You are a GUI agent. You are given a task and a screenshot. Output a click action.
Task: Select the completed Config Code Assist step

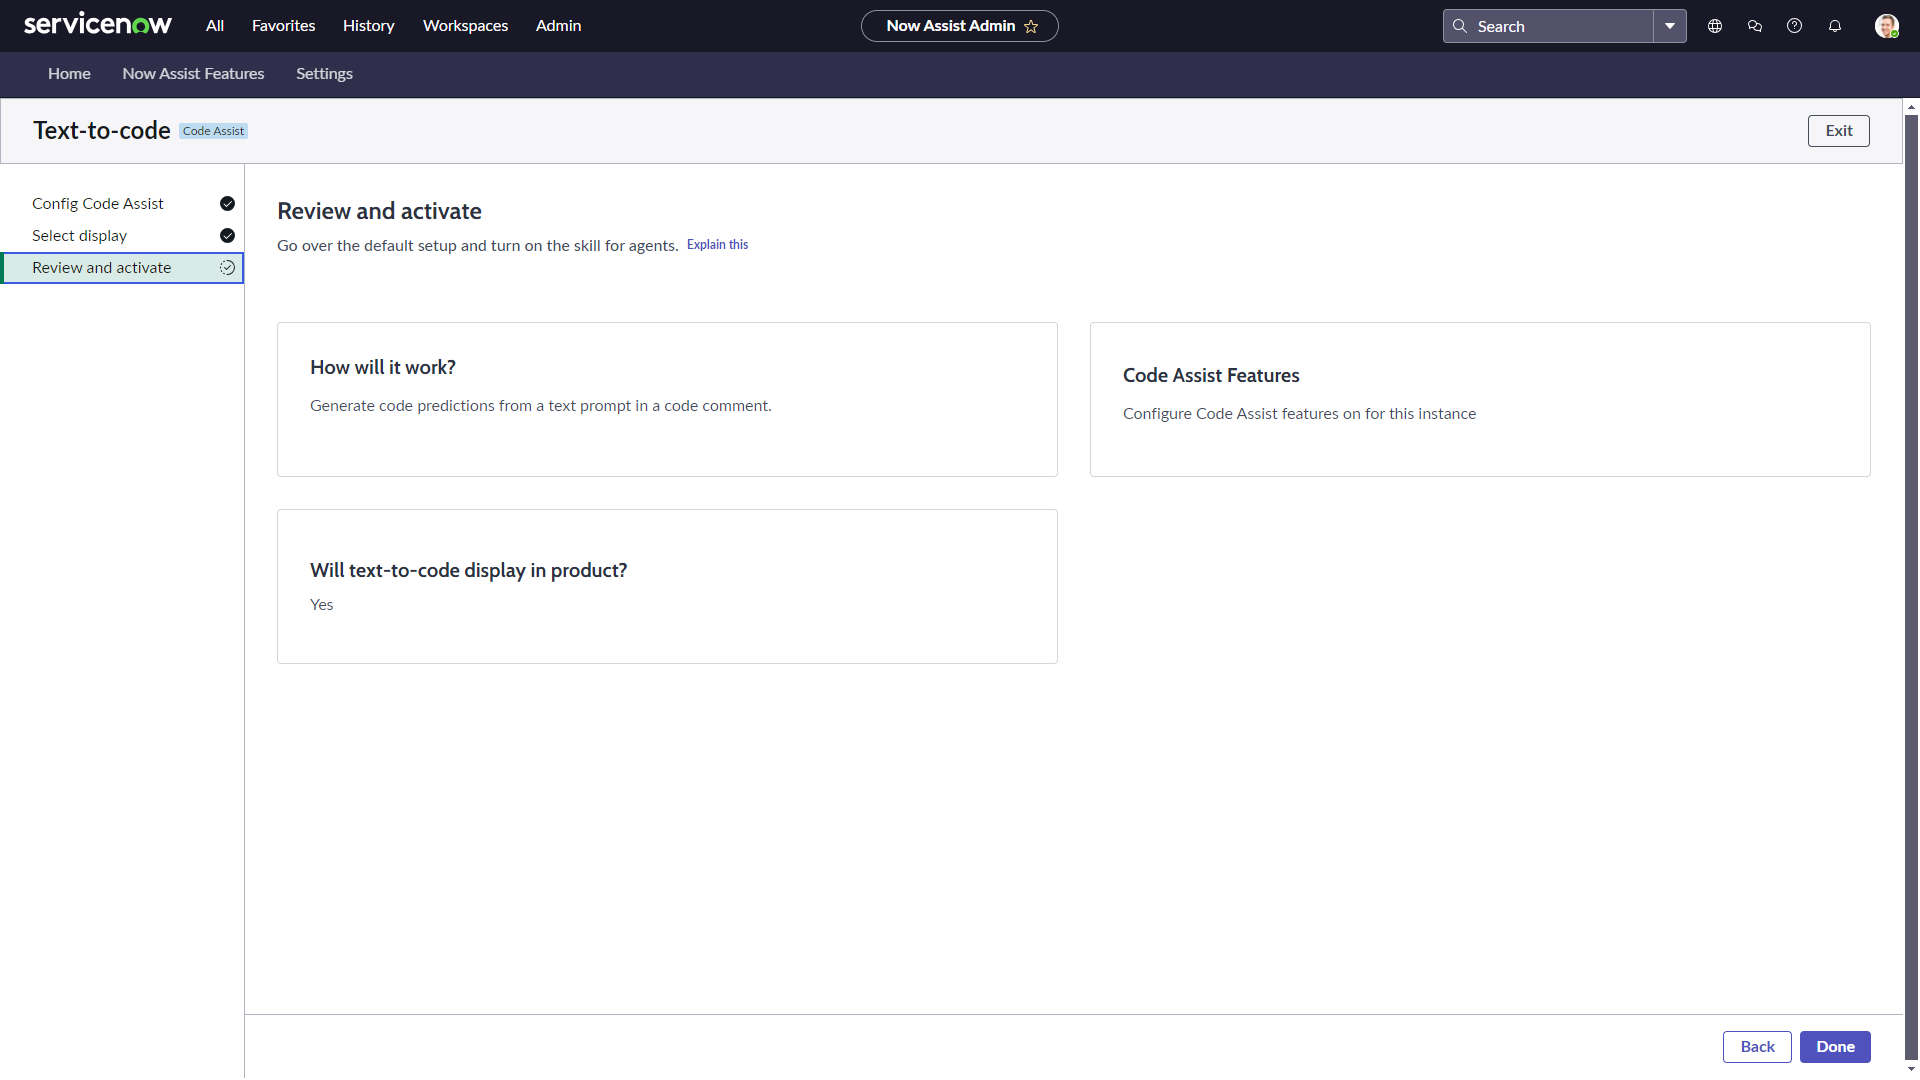click(98, 204)
